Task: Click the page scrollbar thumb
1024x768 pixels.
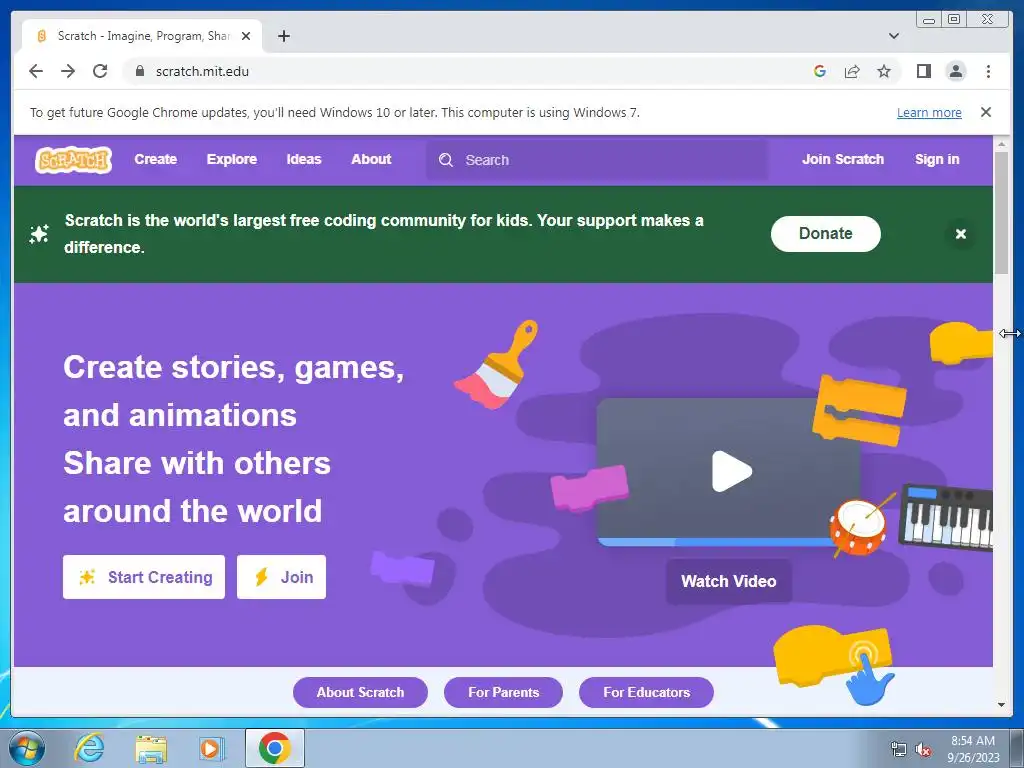Action: 1001,212
